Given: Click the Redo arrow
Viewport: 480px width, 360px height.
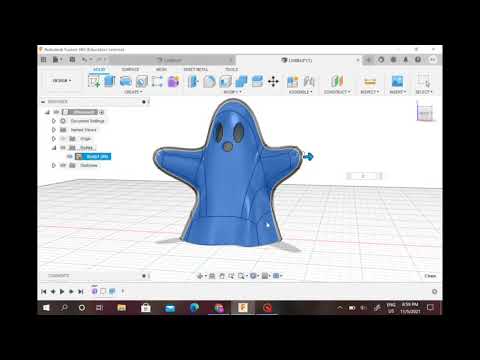Looking at the screenshot, I should pyautogui.click(x=100, y=60).
